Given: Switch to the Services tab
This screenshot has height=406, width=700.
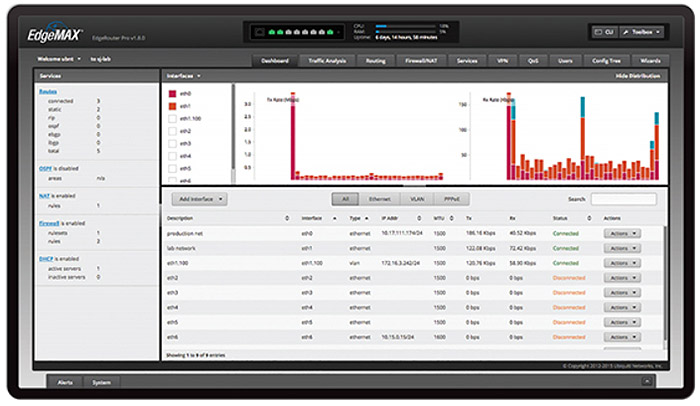Looking at the screenshot, I should click(467, 61).
